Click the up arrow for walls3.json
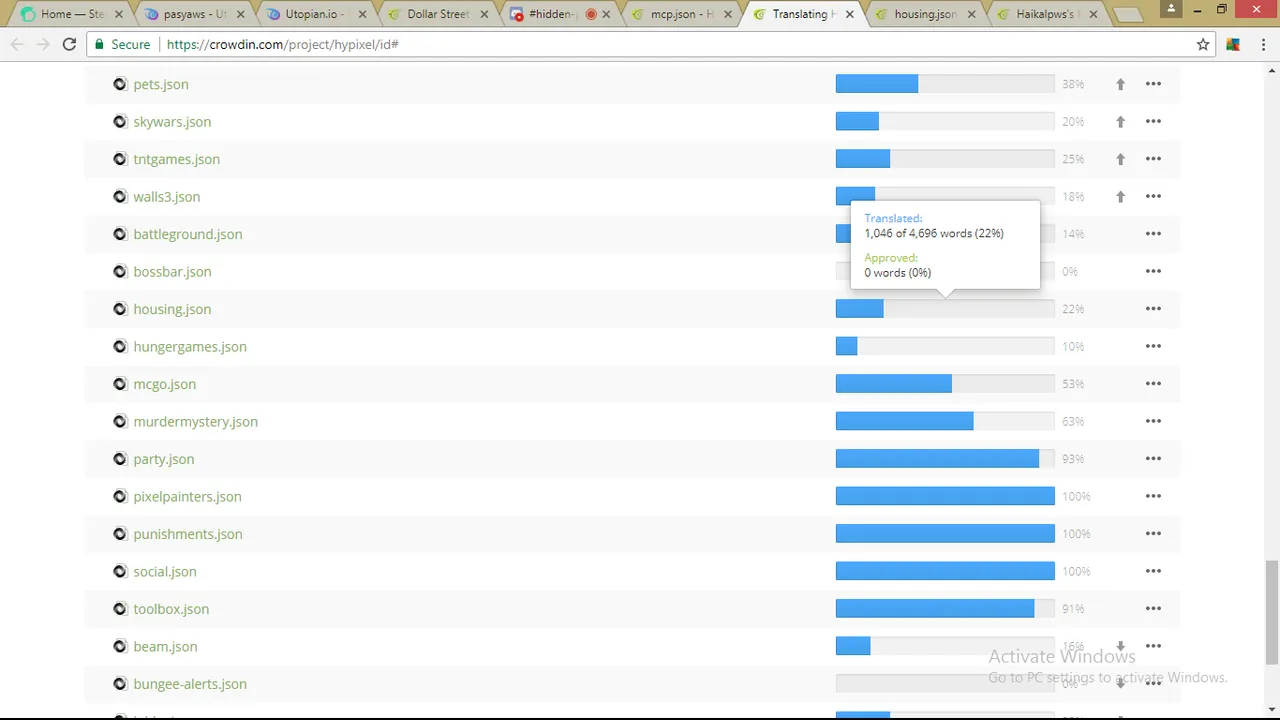The width and height of the screenshot is (1280, 720). point(1121,197)
